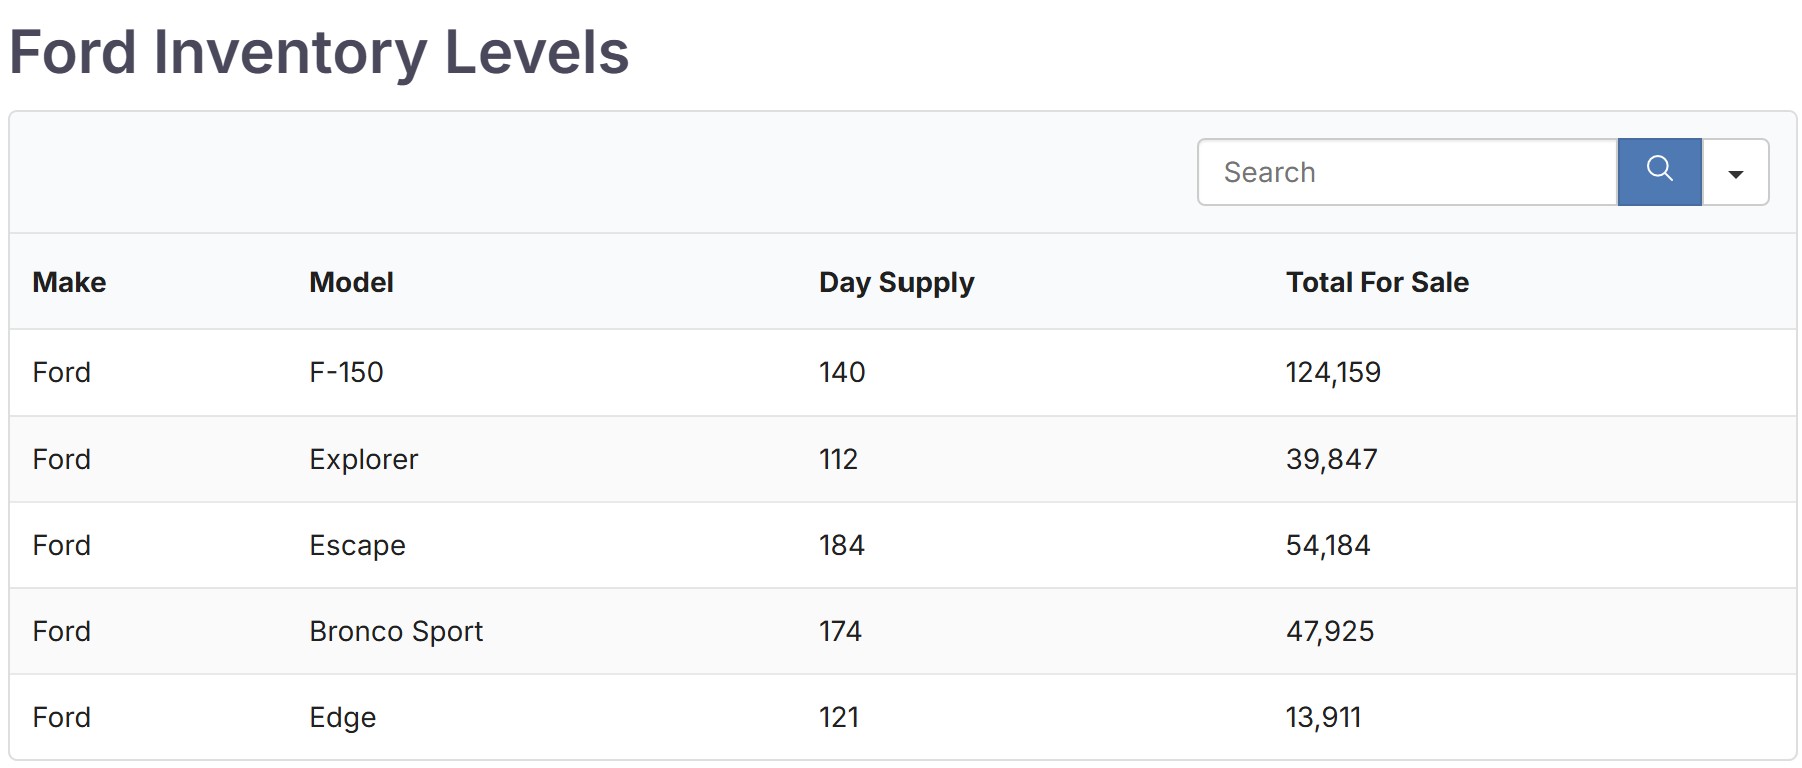Click the 124,159 total for sale value
This screenshot has width=1802, height=768.
tap(1333, 373)
